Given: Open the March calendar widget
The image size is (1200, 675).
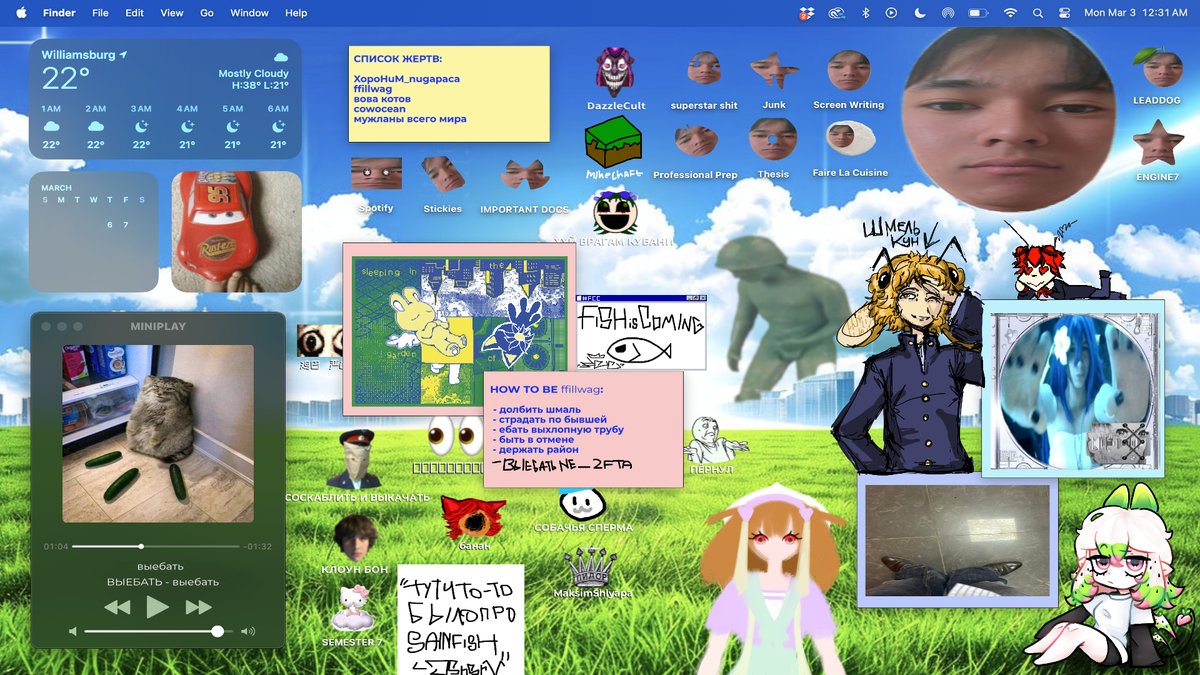Looking at the screenshot, I should click(94, 232).
